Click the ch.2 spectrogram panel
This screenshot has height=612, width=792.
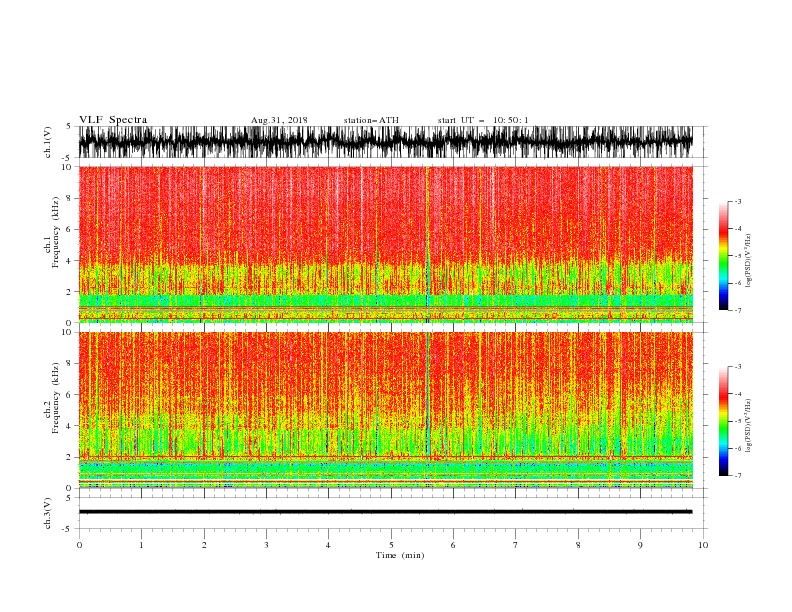pos(385,410)
